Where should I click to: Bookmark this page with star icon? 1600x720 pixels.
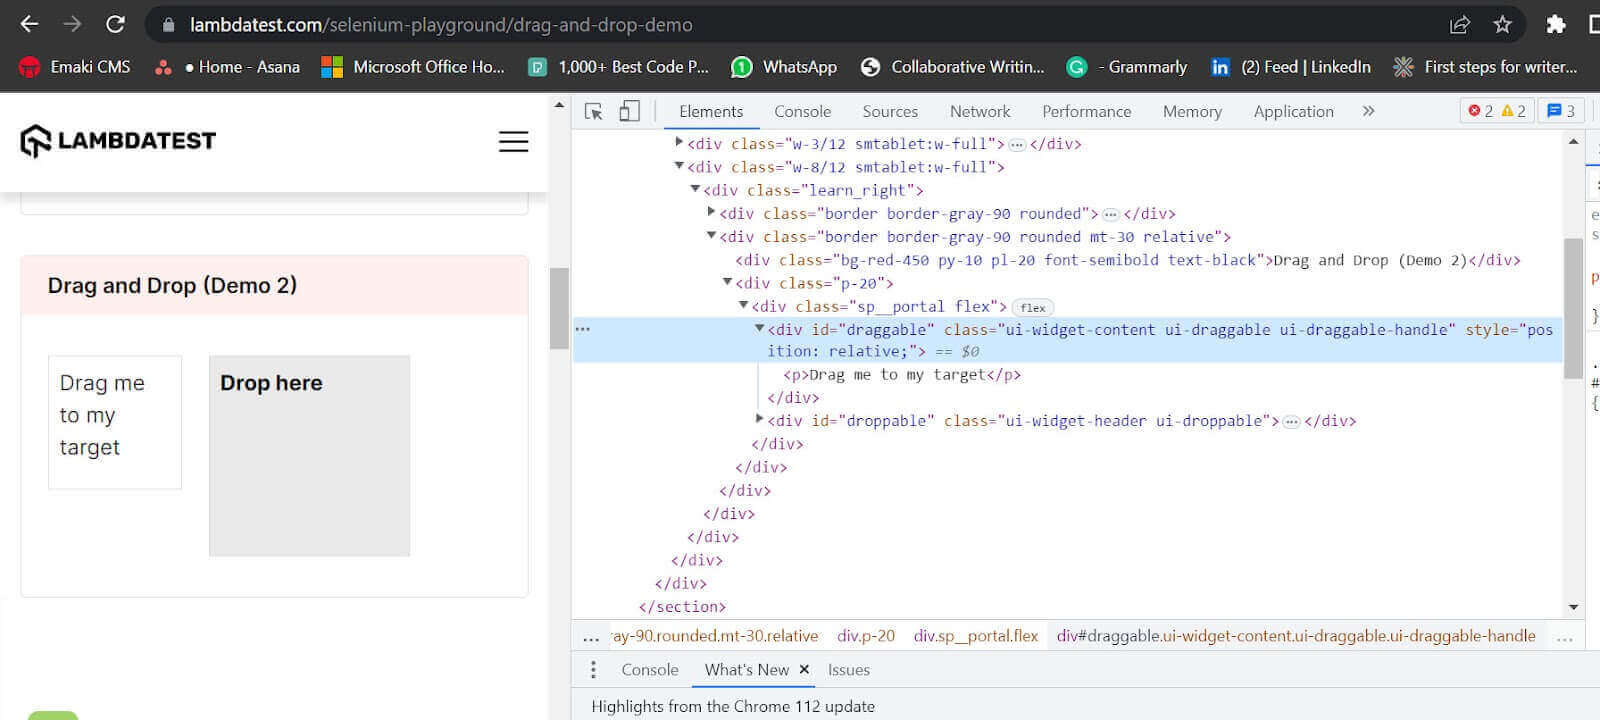[1502, 24]
